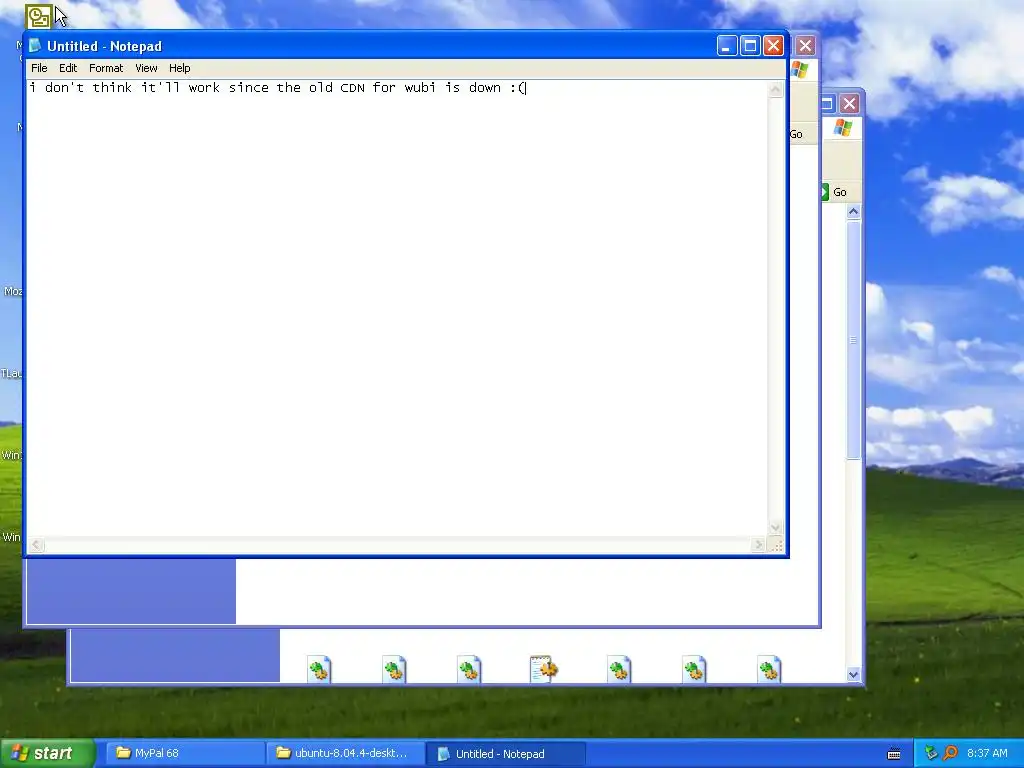Click the rearmost Explorer window's scrollbar up arrow
Viewport: 1024px width, 768px height.
(854, 212)
